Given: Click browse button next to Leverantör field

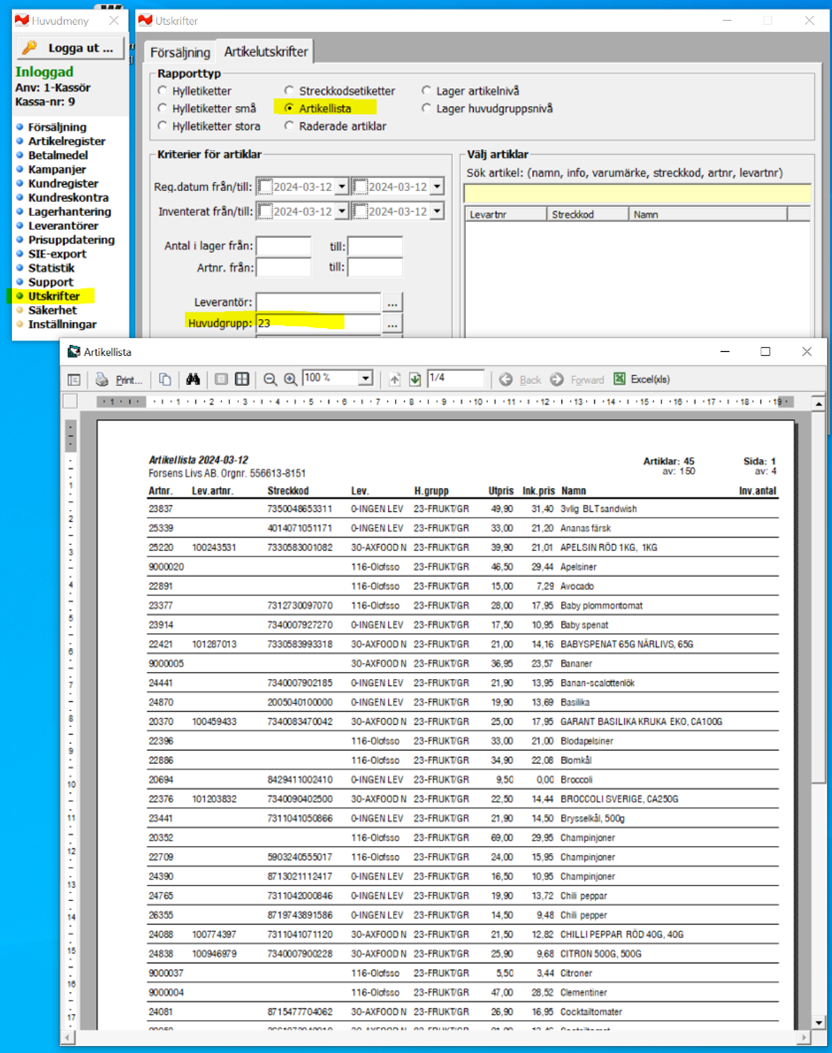Looking at the screenshot, I should point(393,302).
